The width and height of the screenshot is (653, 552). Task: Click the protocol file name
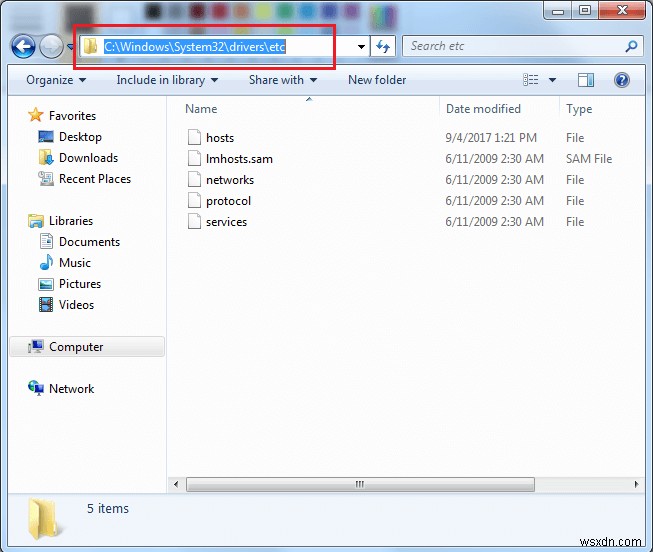(x=228, y=201)
